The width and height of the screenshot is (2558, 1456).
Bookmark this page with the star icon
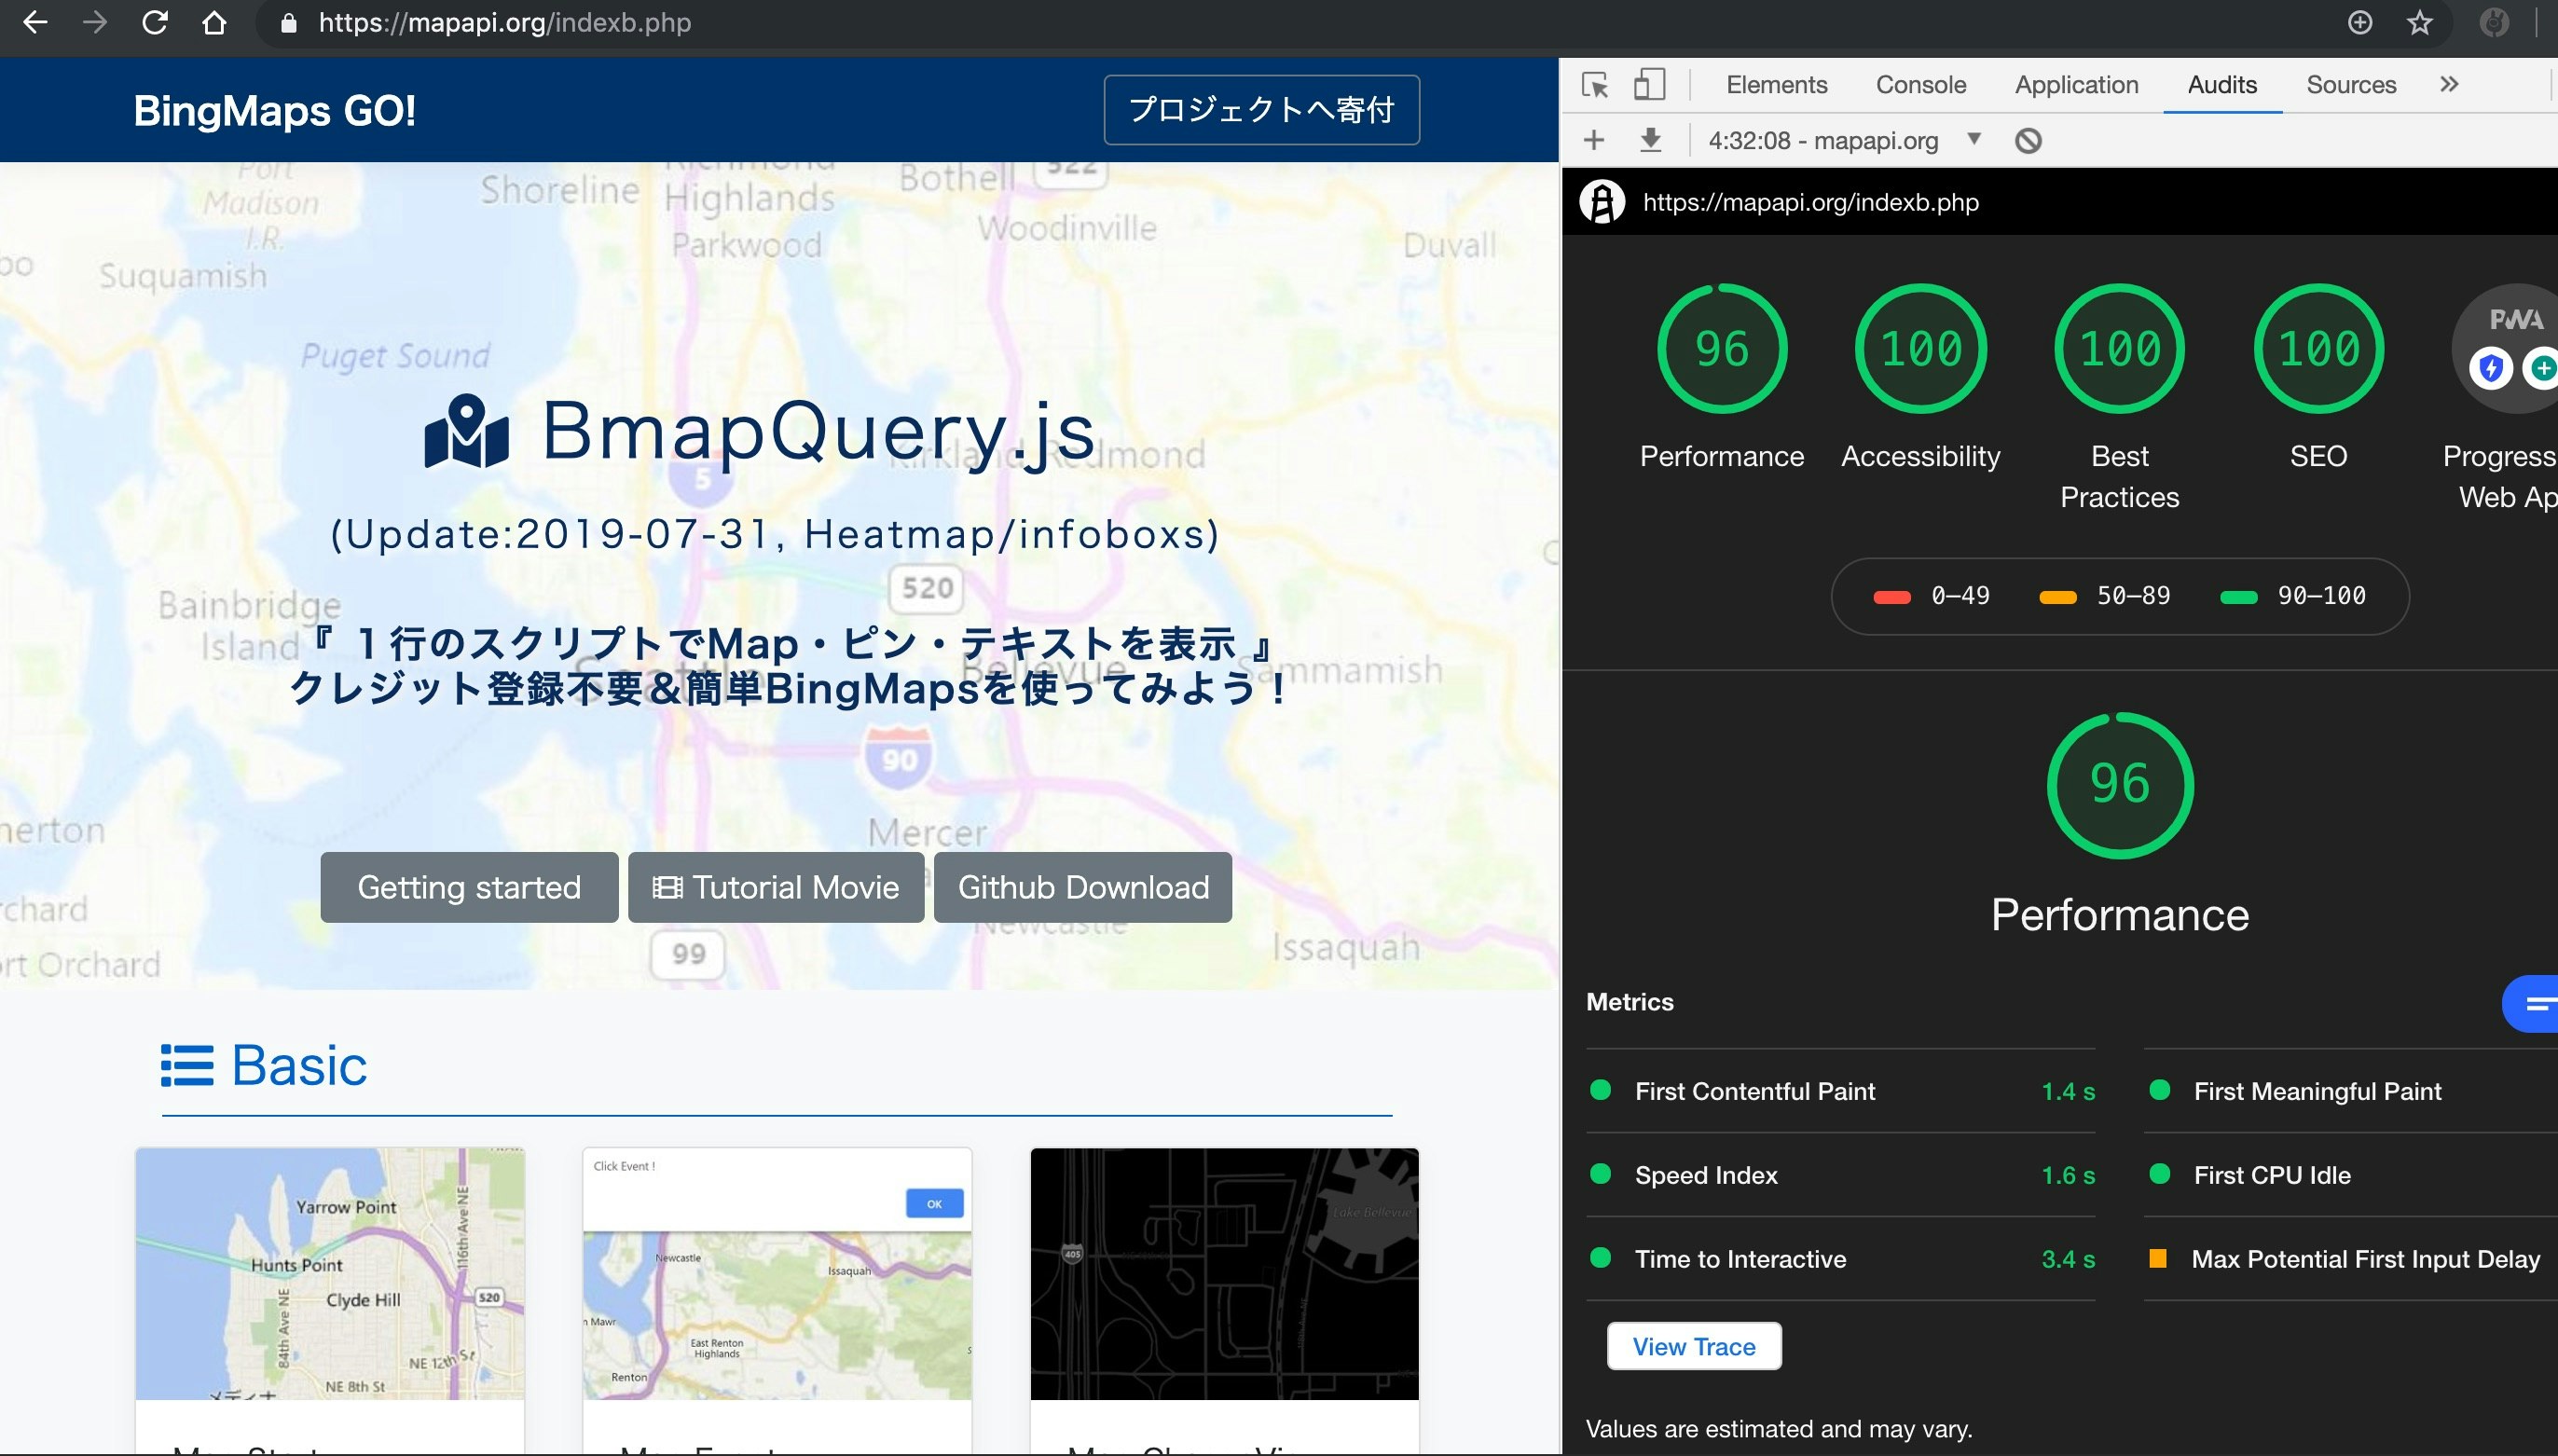[x=2419, y=22]
